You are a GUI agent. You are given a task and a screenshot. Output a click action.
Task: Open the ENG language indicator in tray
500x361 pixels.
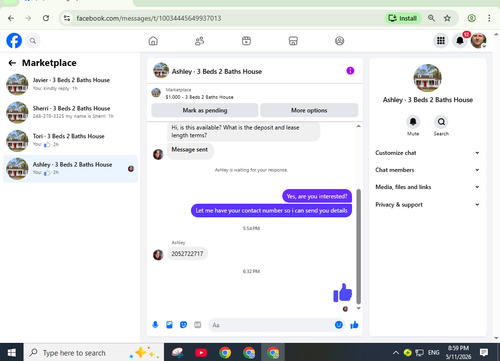[x=433, y=352]
